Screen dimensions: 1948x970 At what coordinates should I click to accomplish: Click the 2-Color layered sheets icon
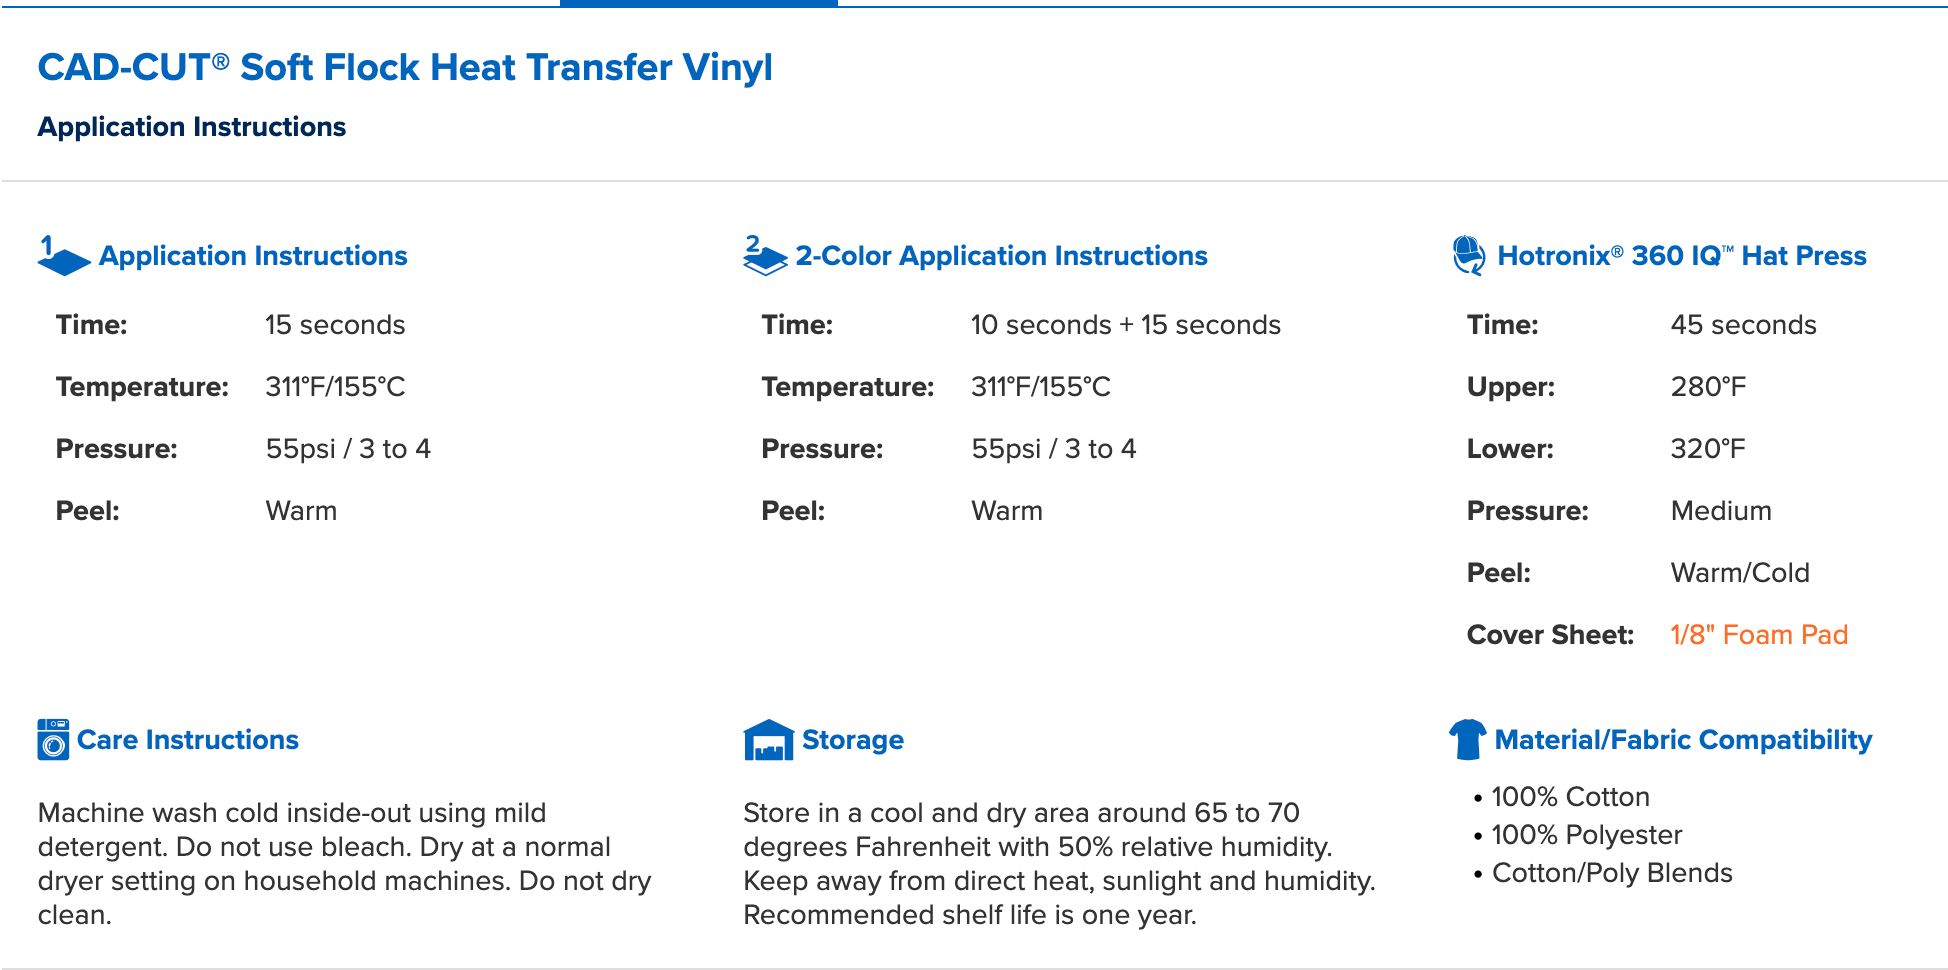(765, 256)
